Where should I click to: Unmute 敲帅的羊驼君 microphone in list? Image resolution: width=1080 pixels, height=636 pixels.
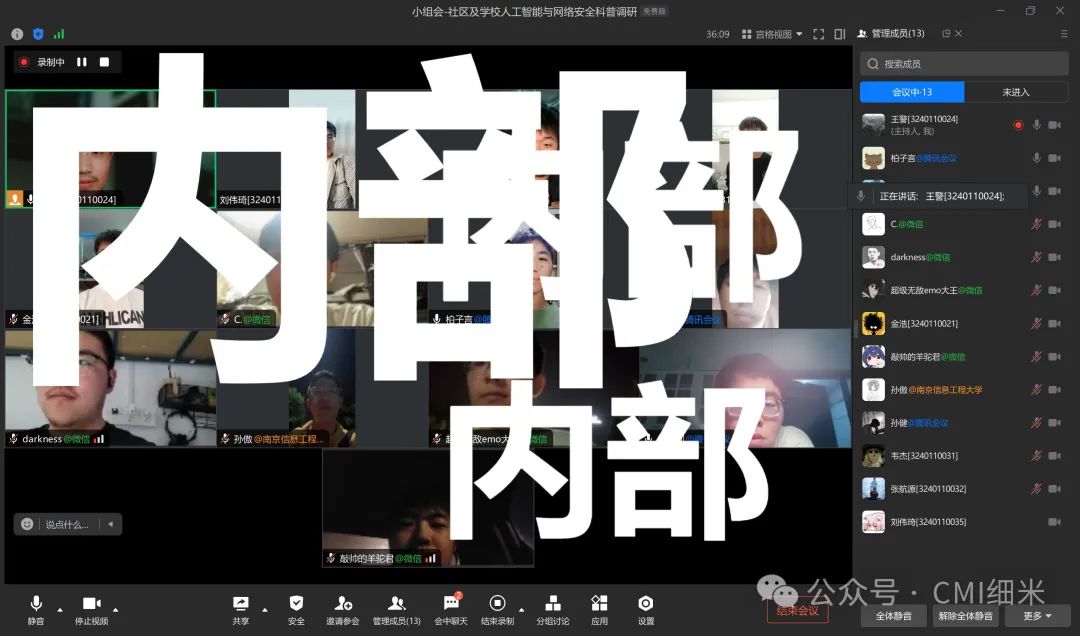[x=1037, y=356]
